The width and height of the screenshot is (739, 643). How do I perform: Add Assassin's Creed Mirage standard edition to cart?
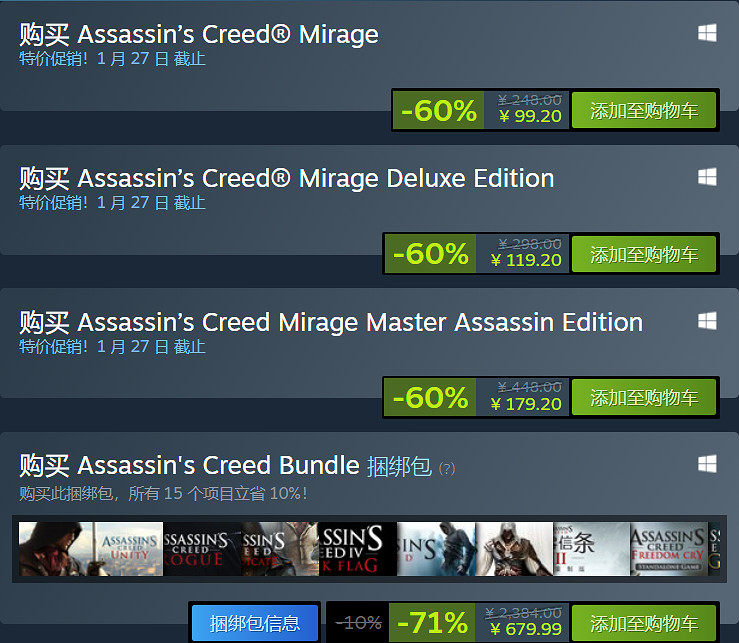click(644, 111)
